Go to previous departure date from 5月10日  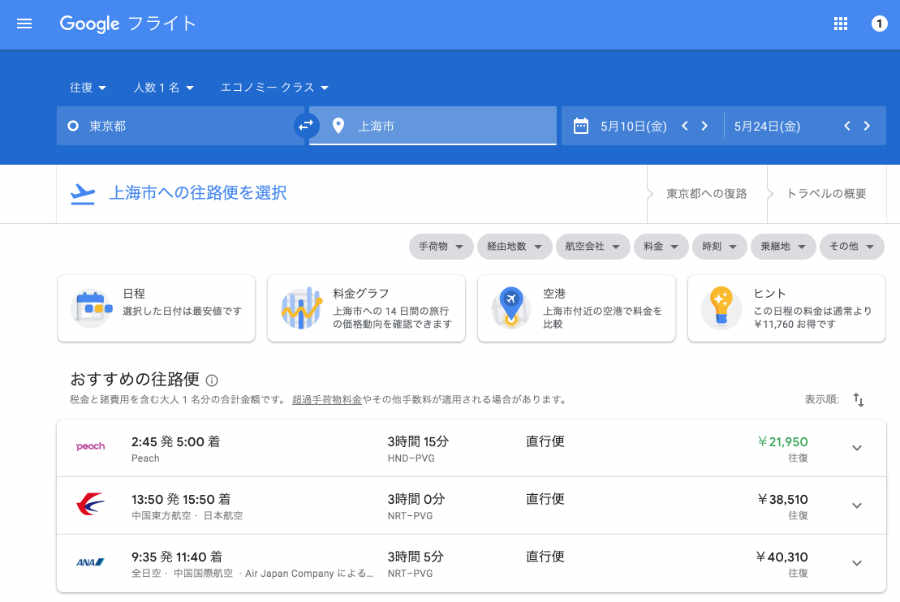coord(684,126)
